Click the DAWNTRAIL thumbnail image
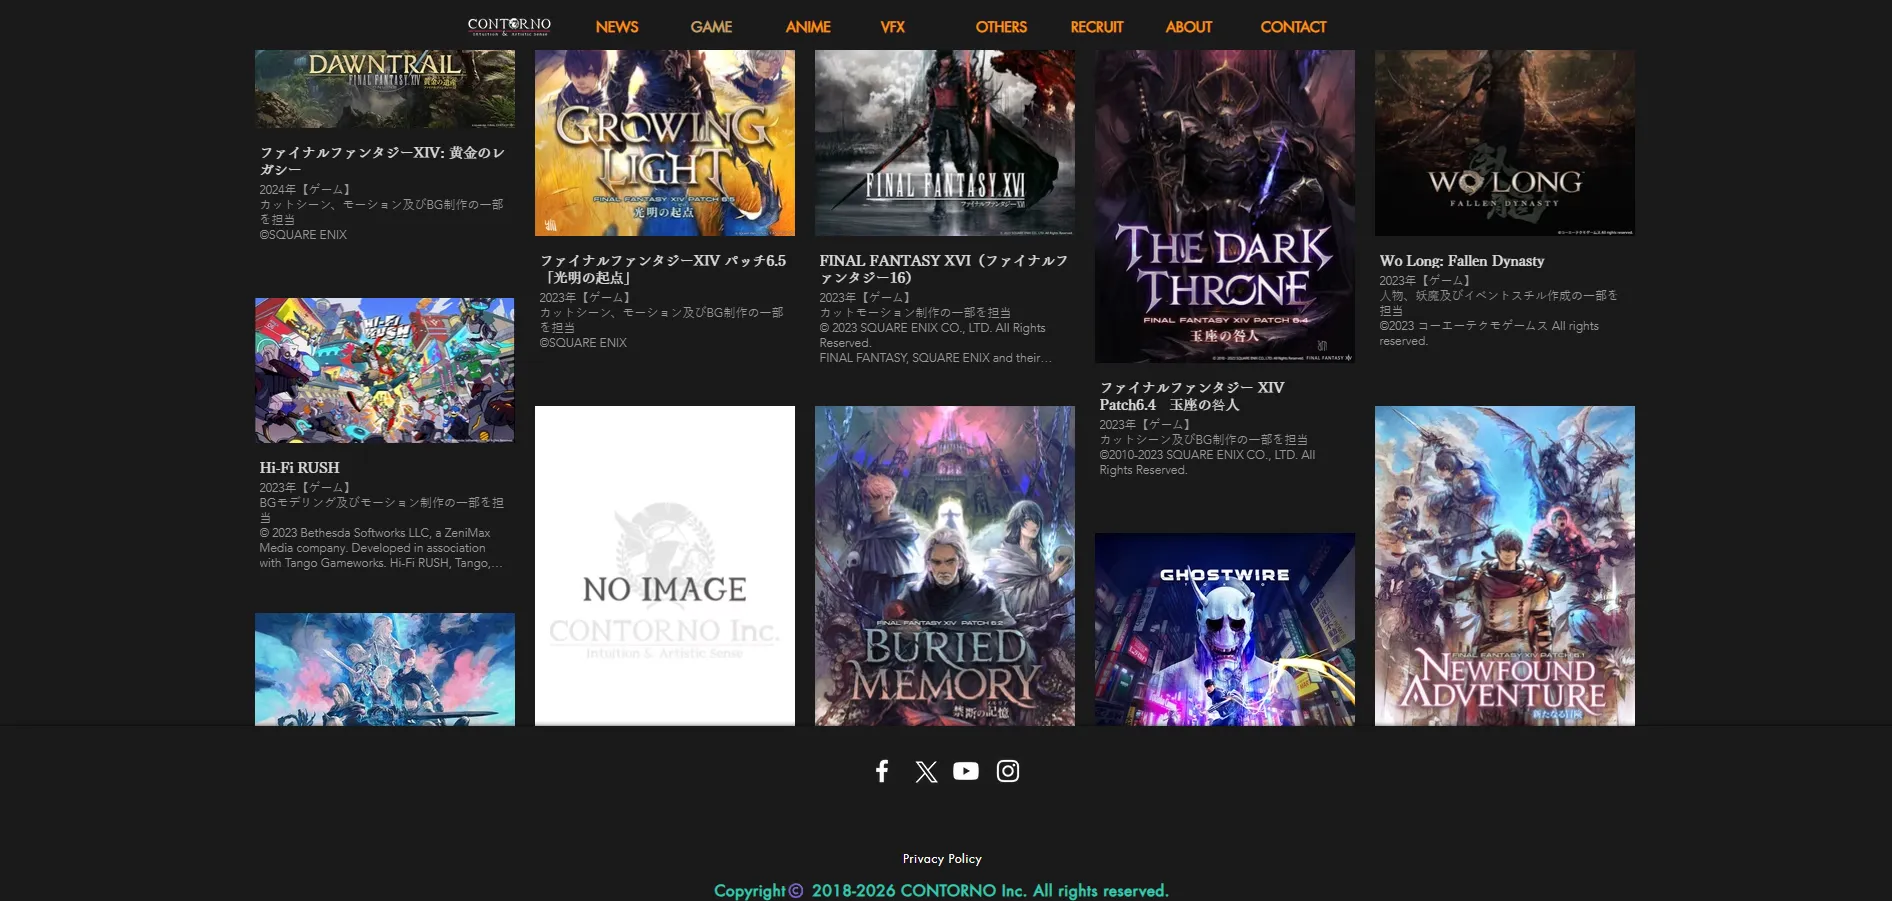The image size is (1892, 901). coord(384,87)
